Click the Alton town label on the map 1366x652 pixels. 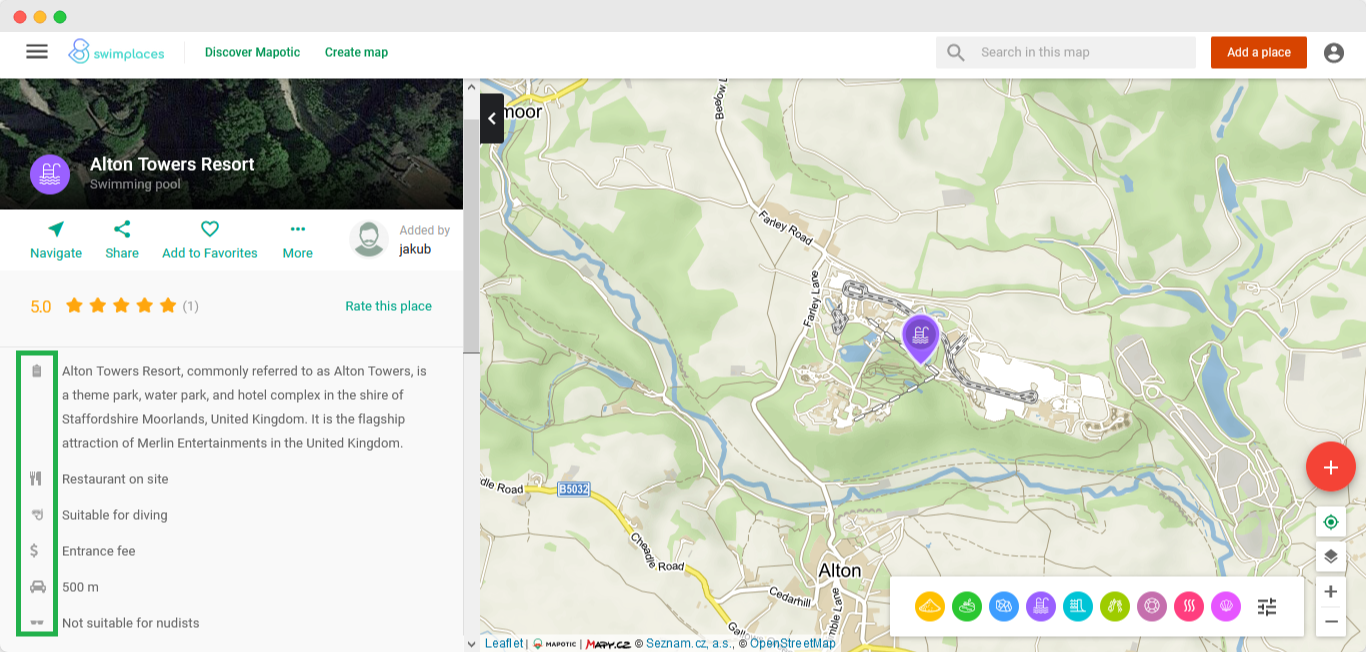point(840,571)
